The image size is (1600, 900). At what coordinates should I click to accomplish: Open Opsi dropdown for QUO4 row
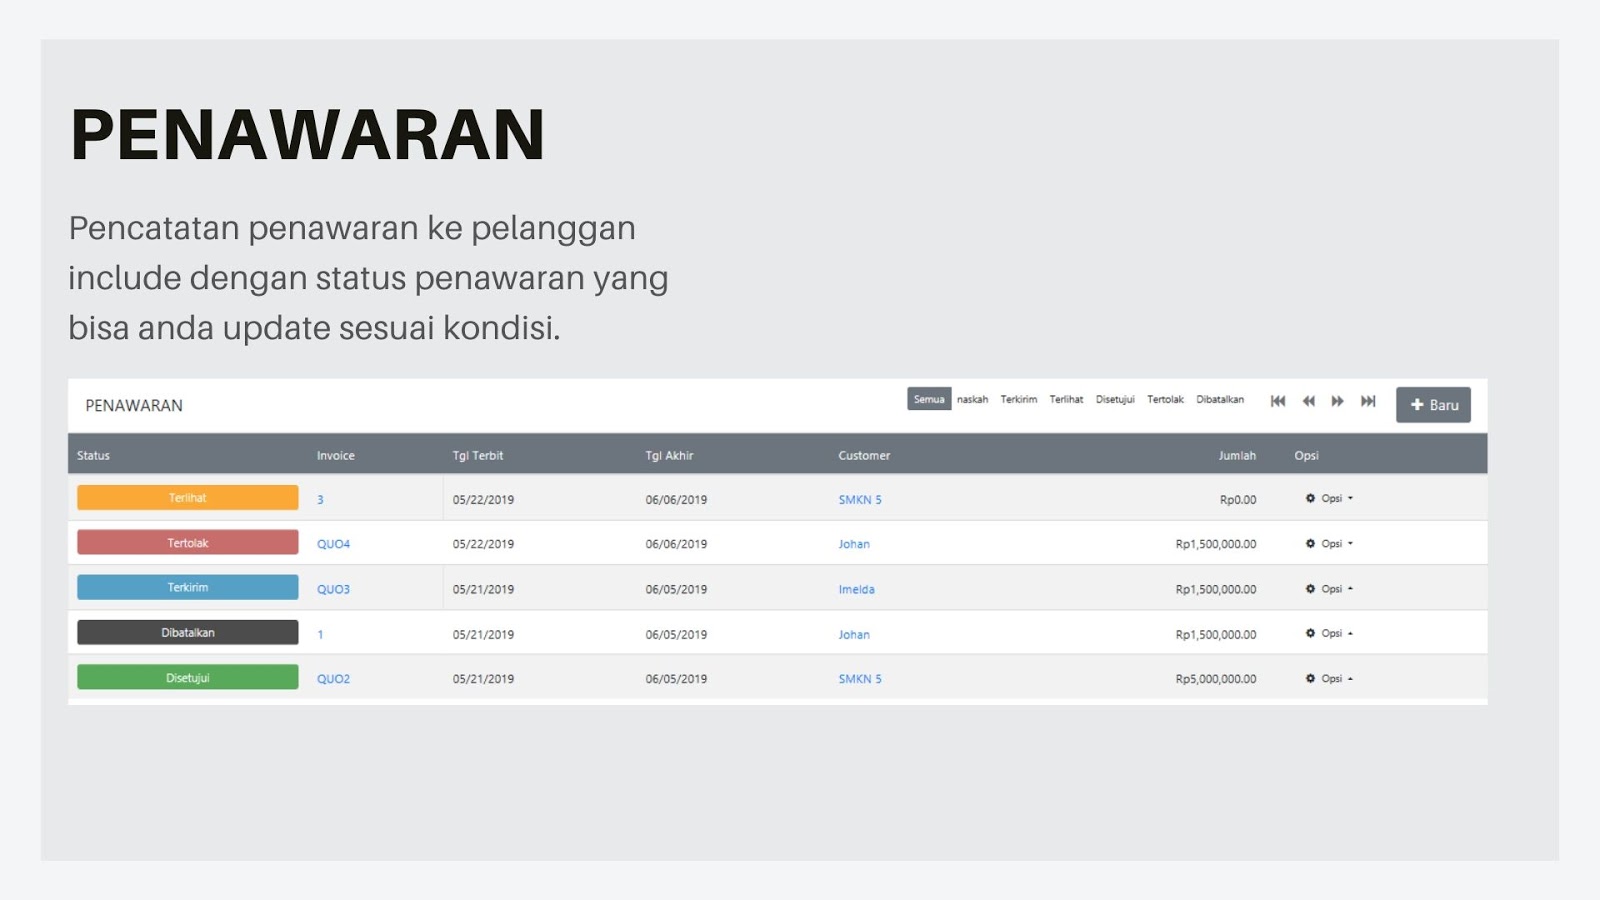point(1329,544)
